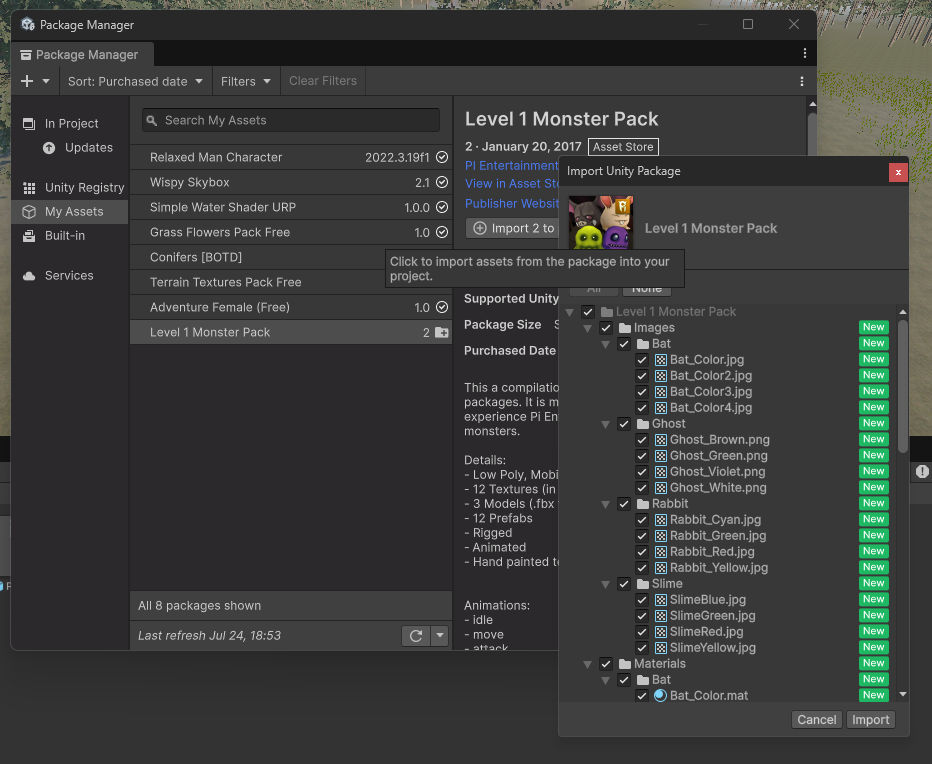
Task: Click the Cancel button
Action: coord(816,719)
